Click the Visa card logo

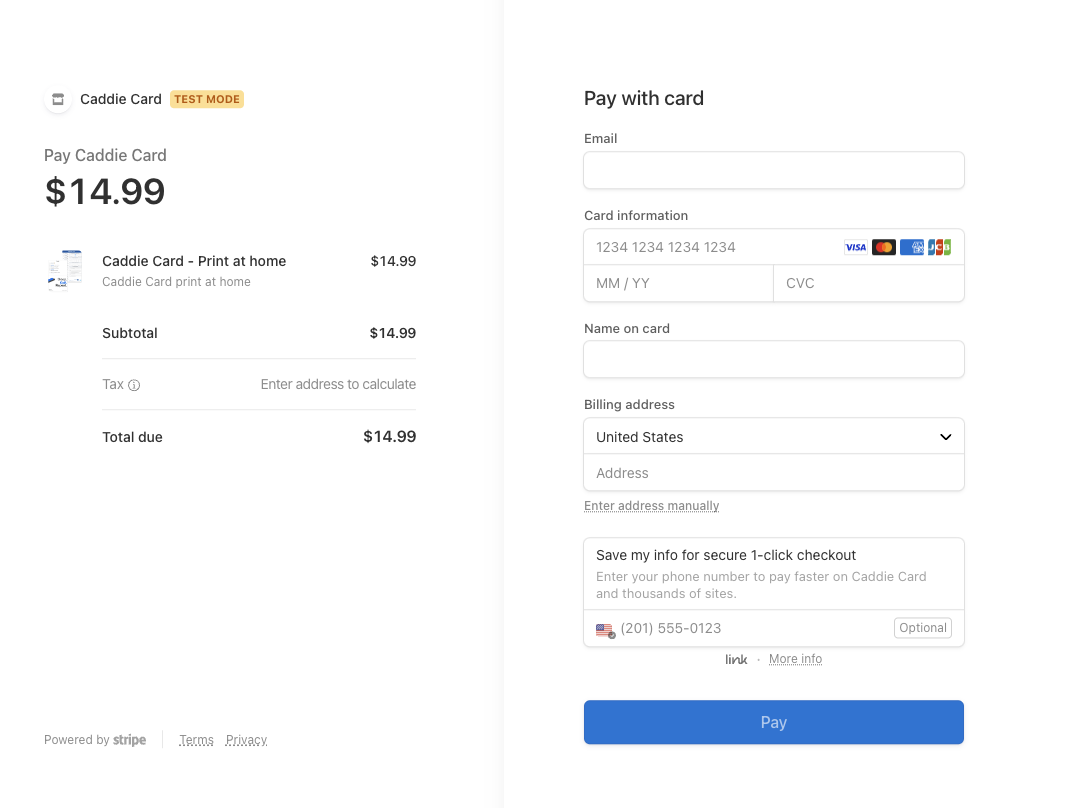pyautogui.click(x=856, y=247)
